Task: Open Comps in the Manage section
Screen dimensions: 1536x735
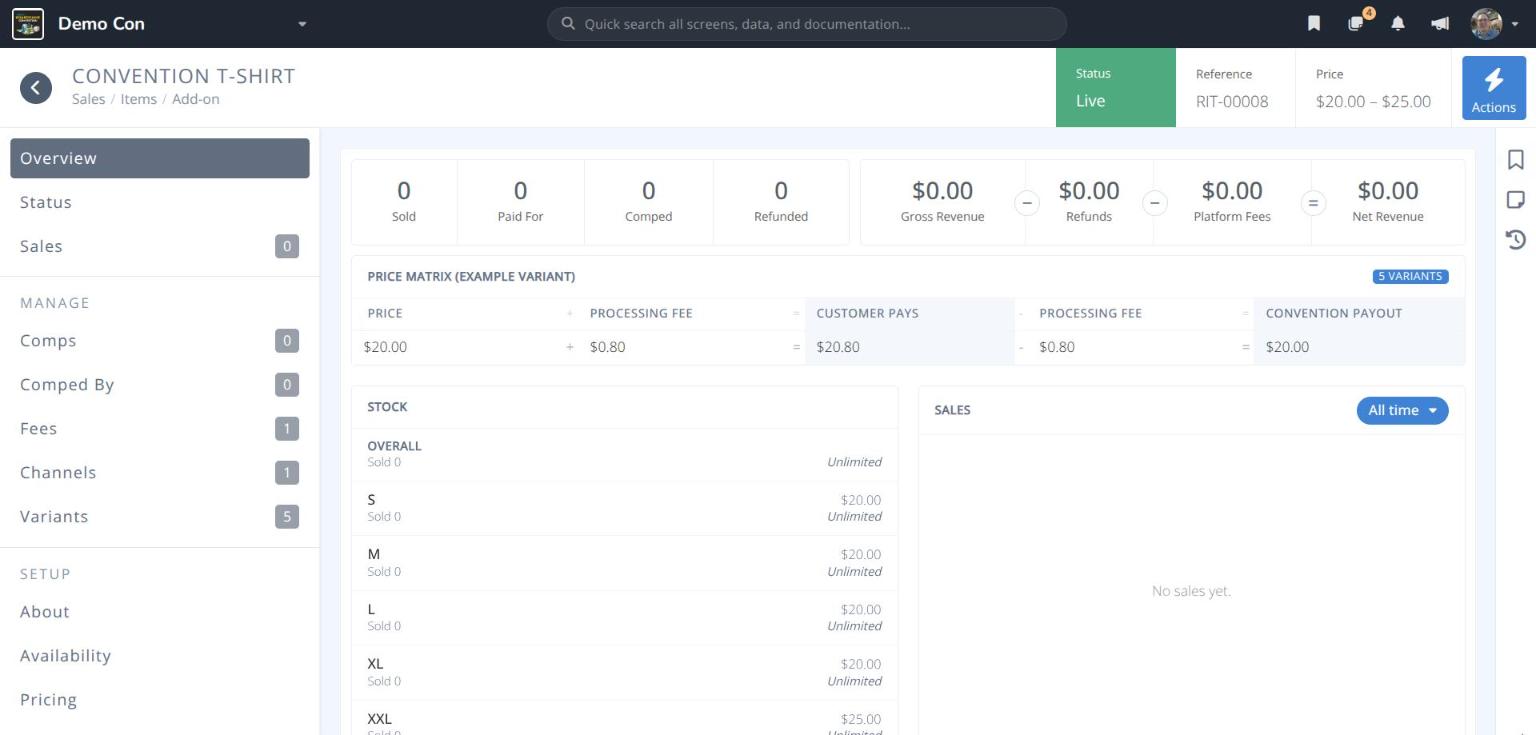Action: pos(160,341)
